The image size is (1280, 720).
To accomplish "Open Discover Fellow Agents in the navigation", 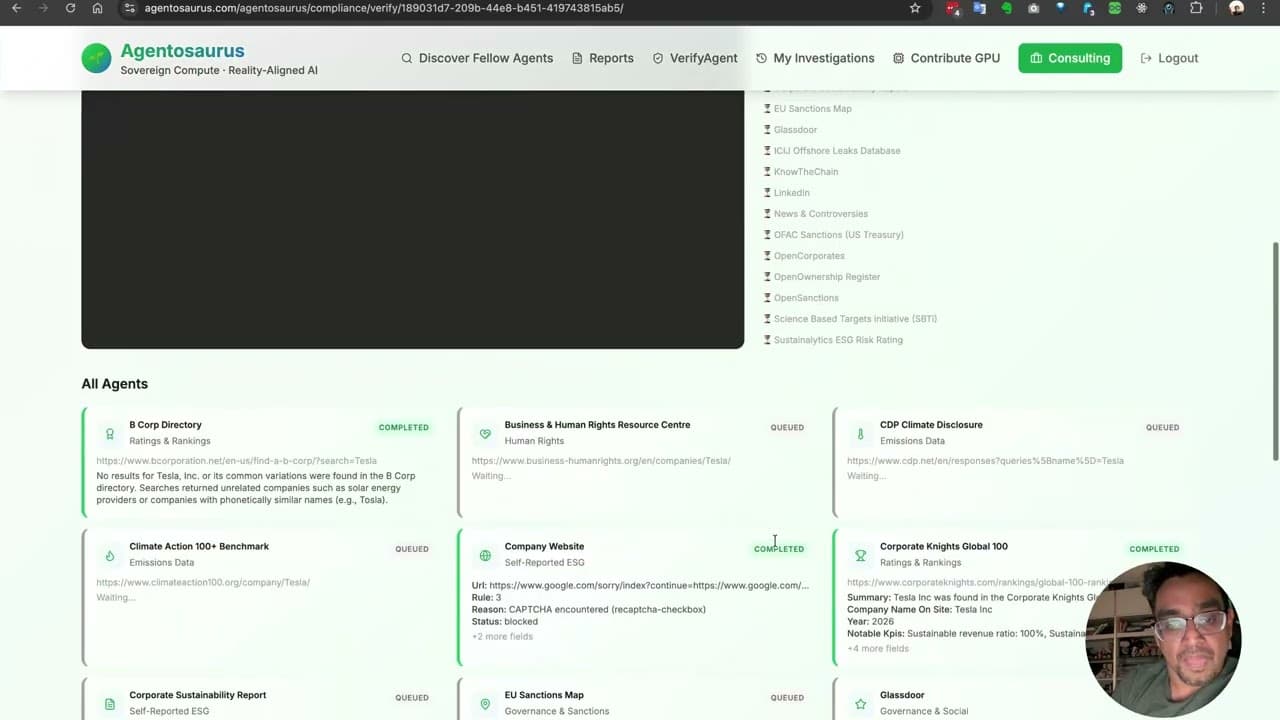I will tap(477, 58).
